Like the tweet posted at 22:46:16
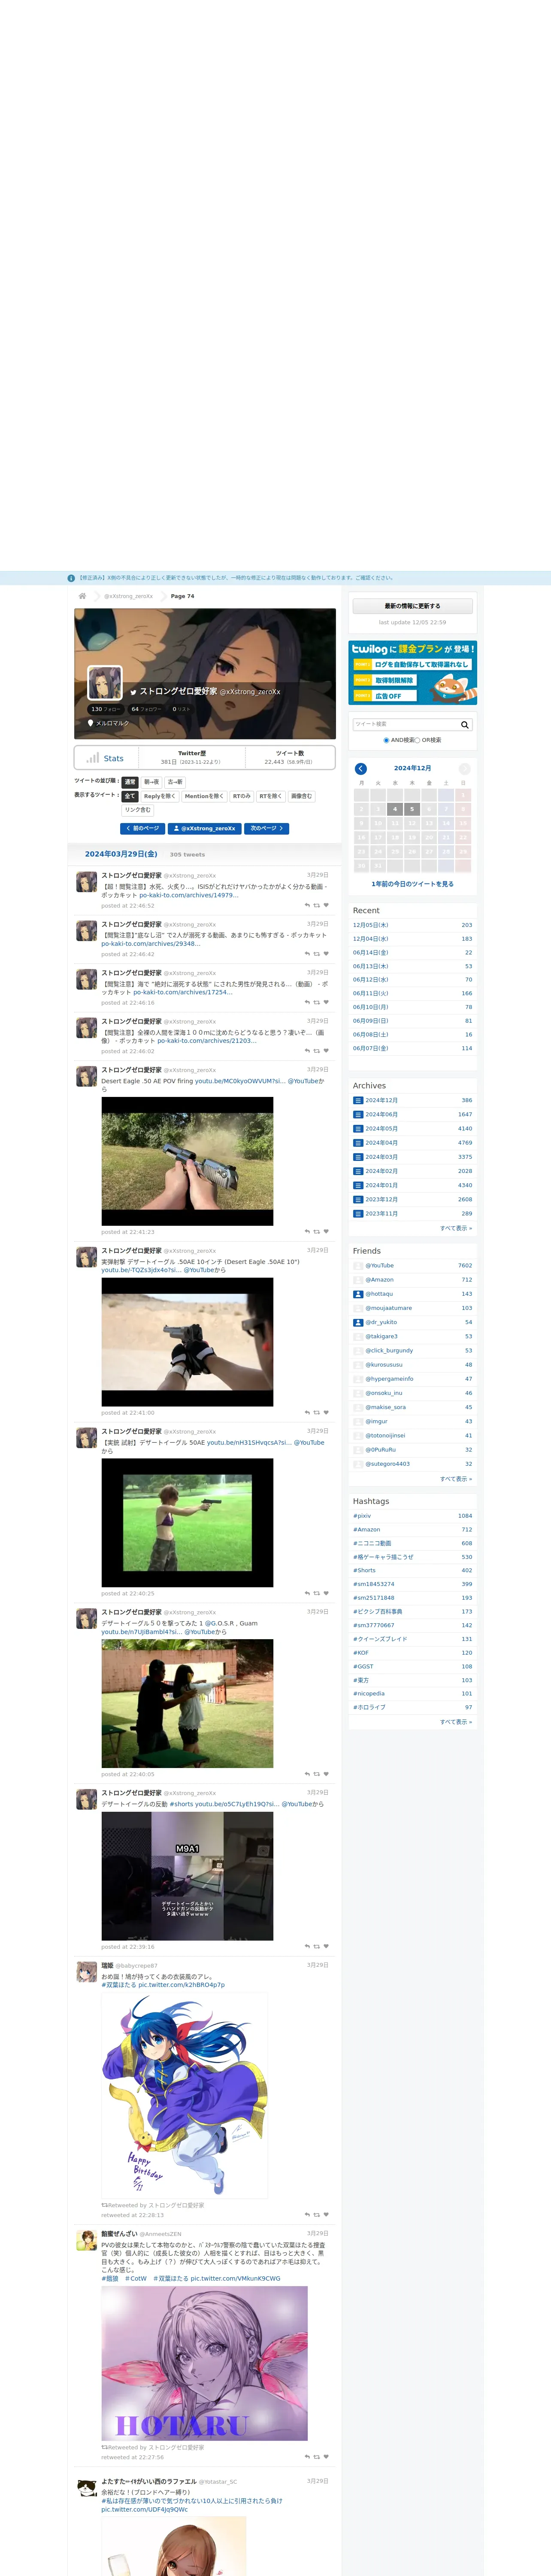Viewport: 551px width, 2576px height. 326,1002
